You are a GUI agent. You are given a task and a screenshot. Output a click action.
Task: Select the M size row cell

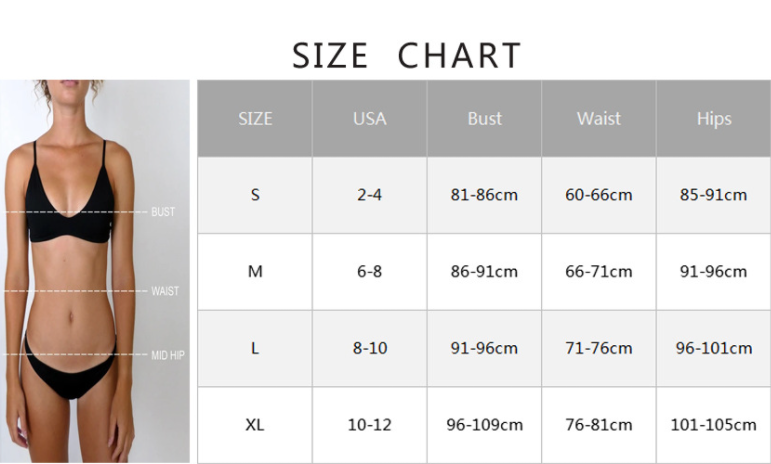255,272
